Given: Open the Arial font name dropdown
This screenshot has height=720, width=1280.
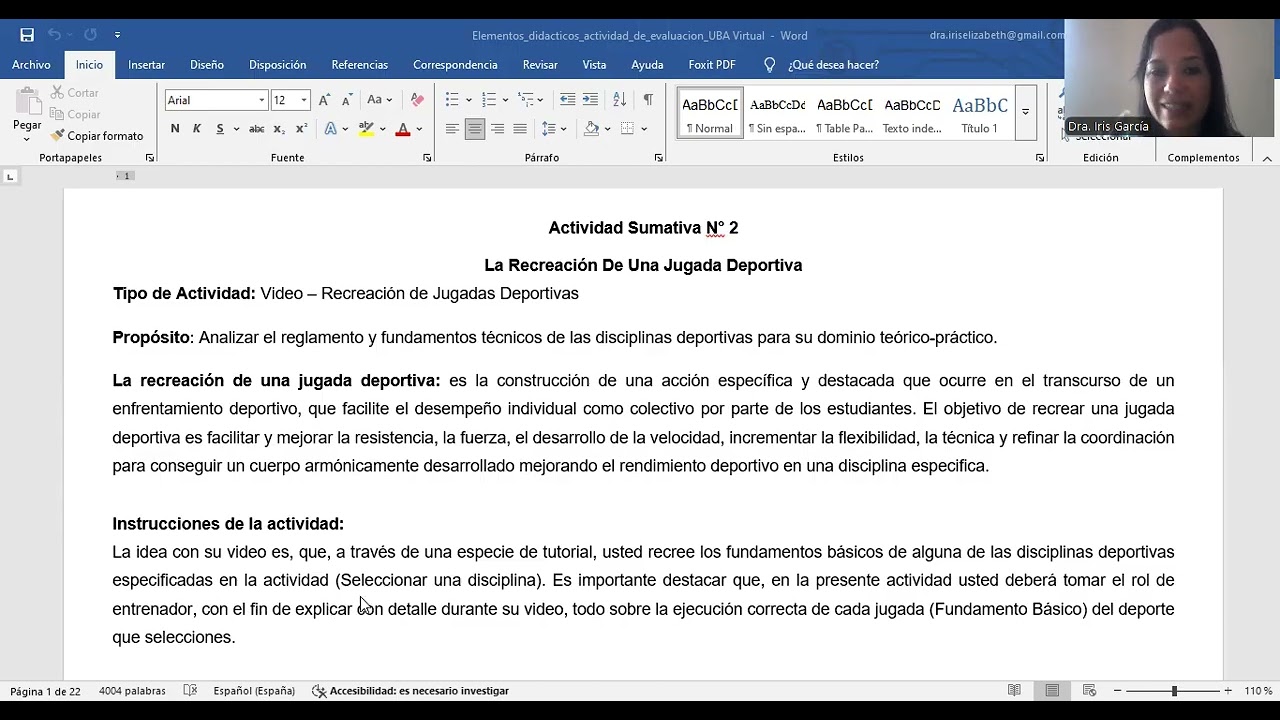Looking at the screenshot, I should click(262, 100).
